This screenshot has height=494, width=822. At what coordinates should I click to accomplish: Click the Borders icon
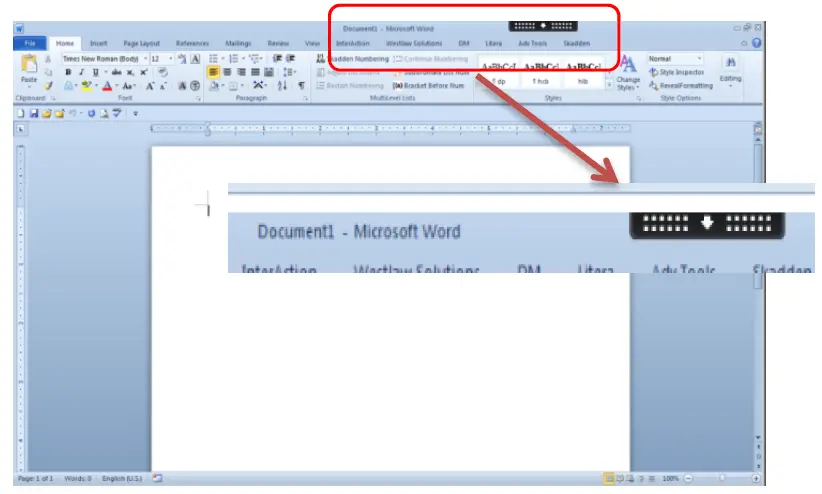233,86
